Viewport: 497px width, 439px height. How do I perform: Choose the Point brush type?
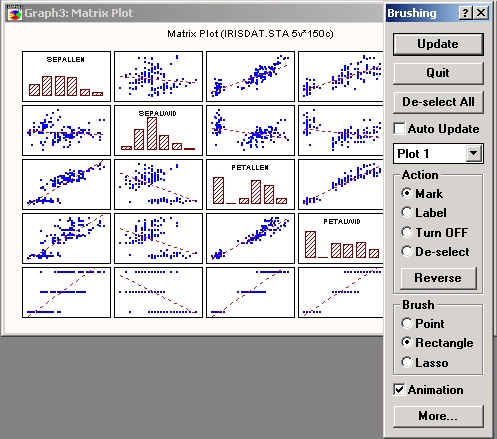coord(407,323)
